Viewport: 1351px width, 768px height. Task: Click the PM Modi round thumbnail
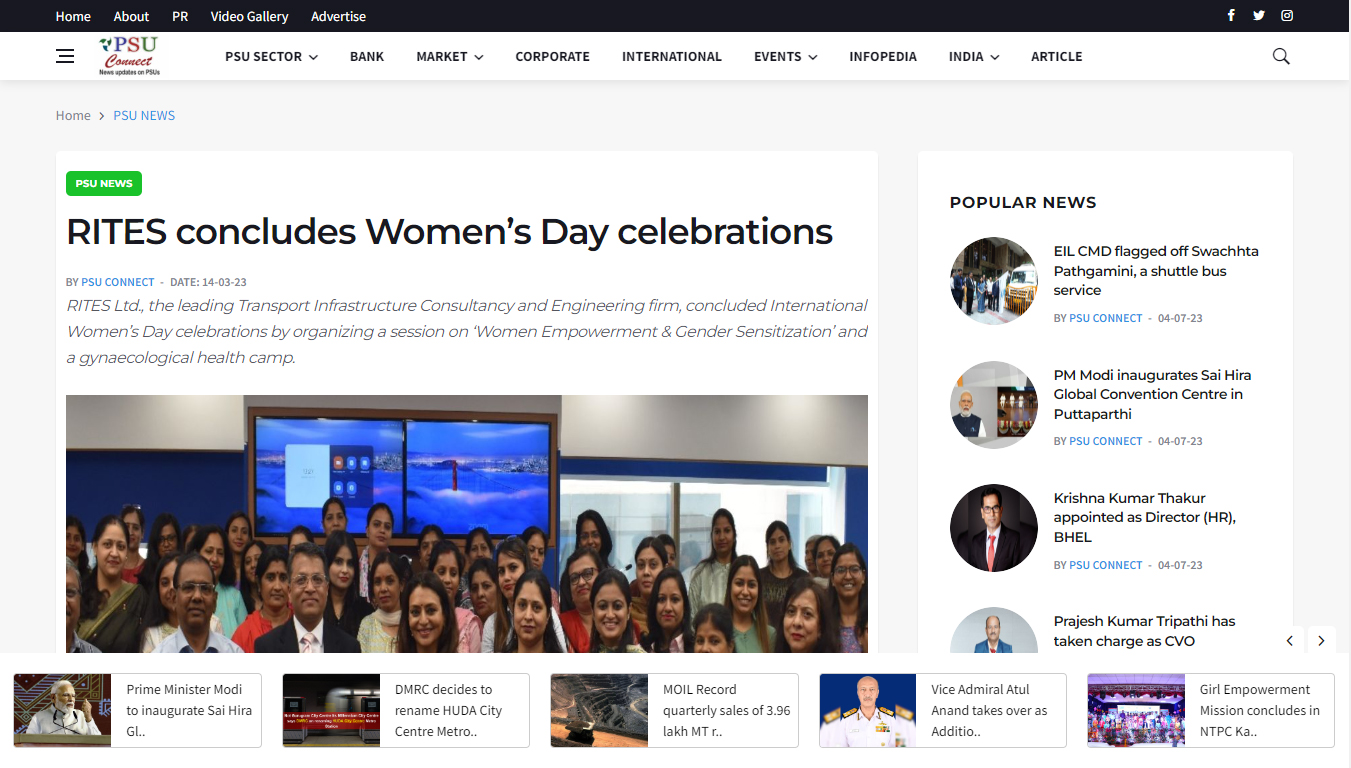click(994, 405)
